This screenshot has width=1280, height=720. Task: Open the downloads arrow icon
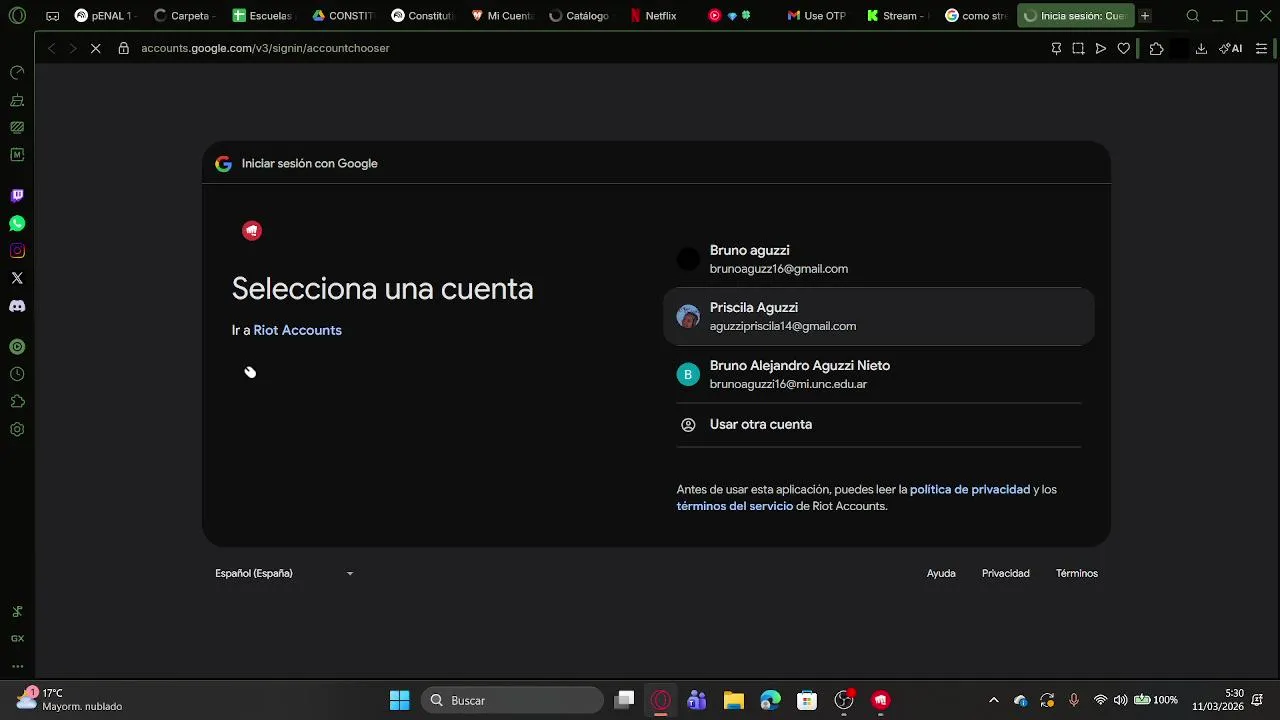(x=1201, y=48)
